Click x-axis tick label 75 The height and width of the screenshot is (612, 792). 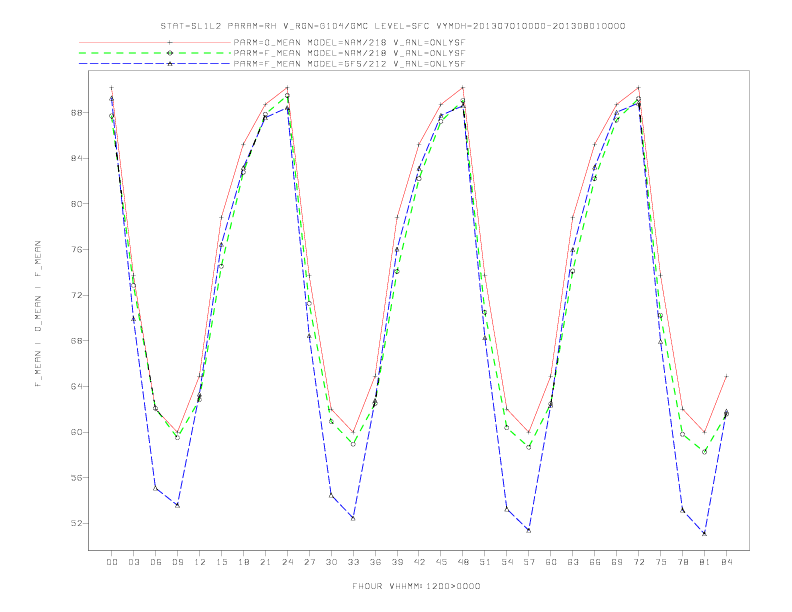click(x=661, y=562)
